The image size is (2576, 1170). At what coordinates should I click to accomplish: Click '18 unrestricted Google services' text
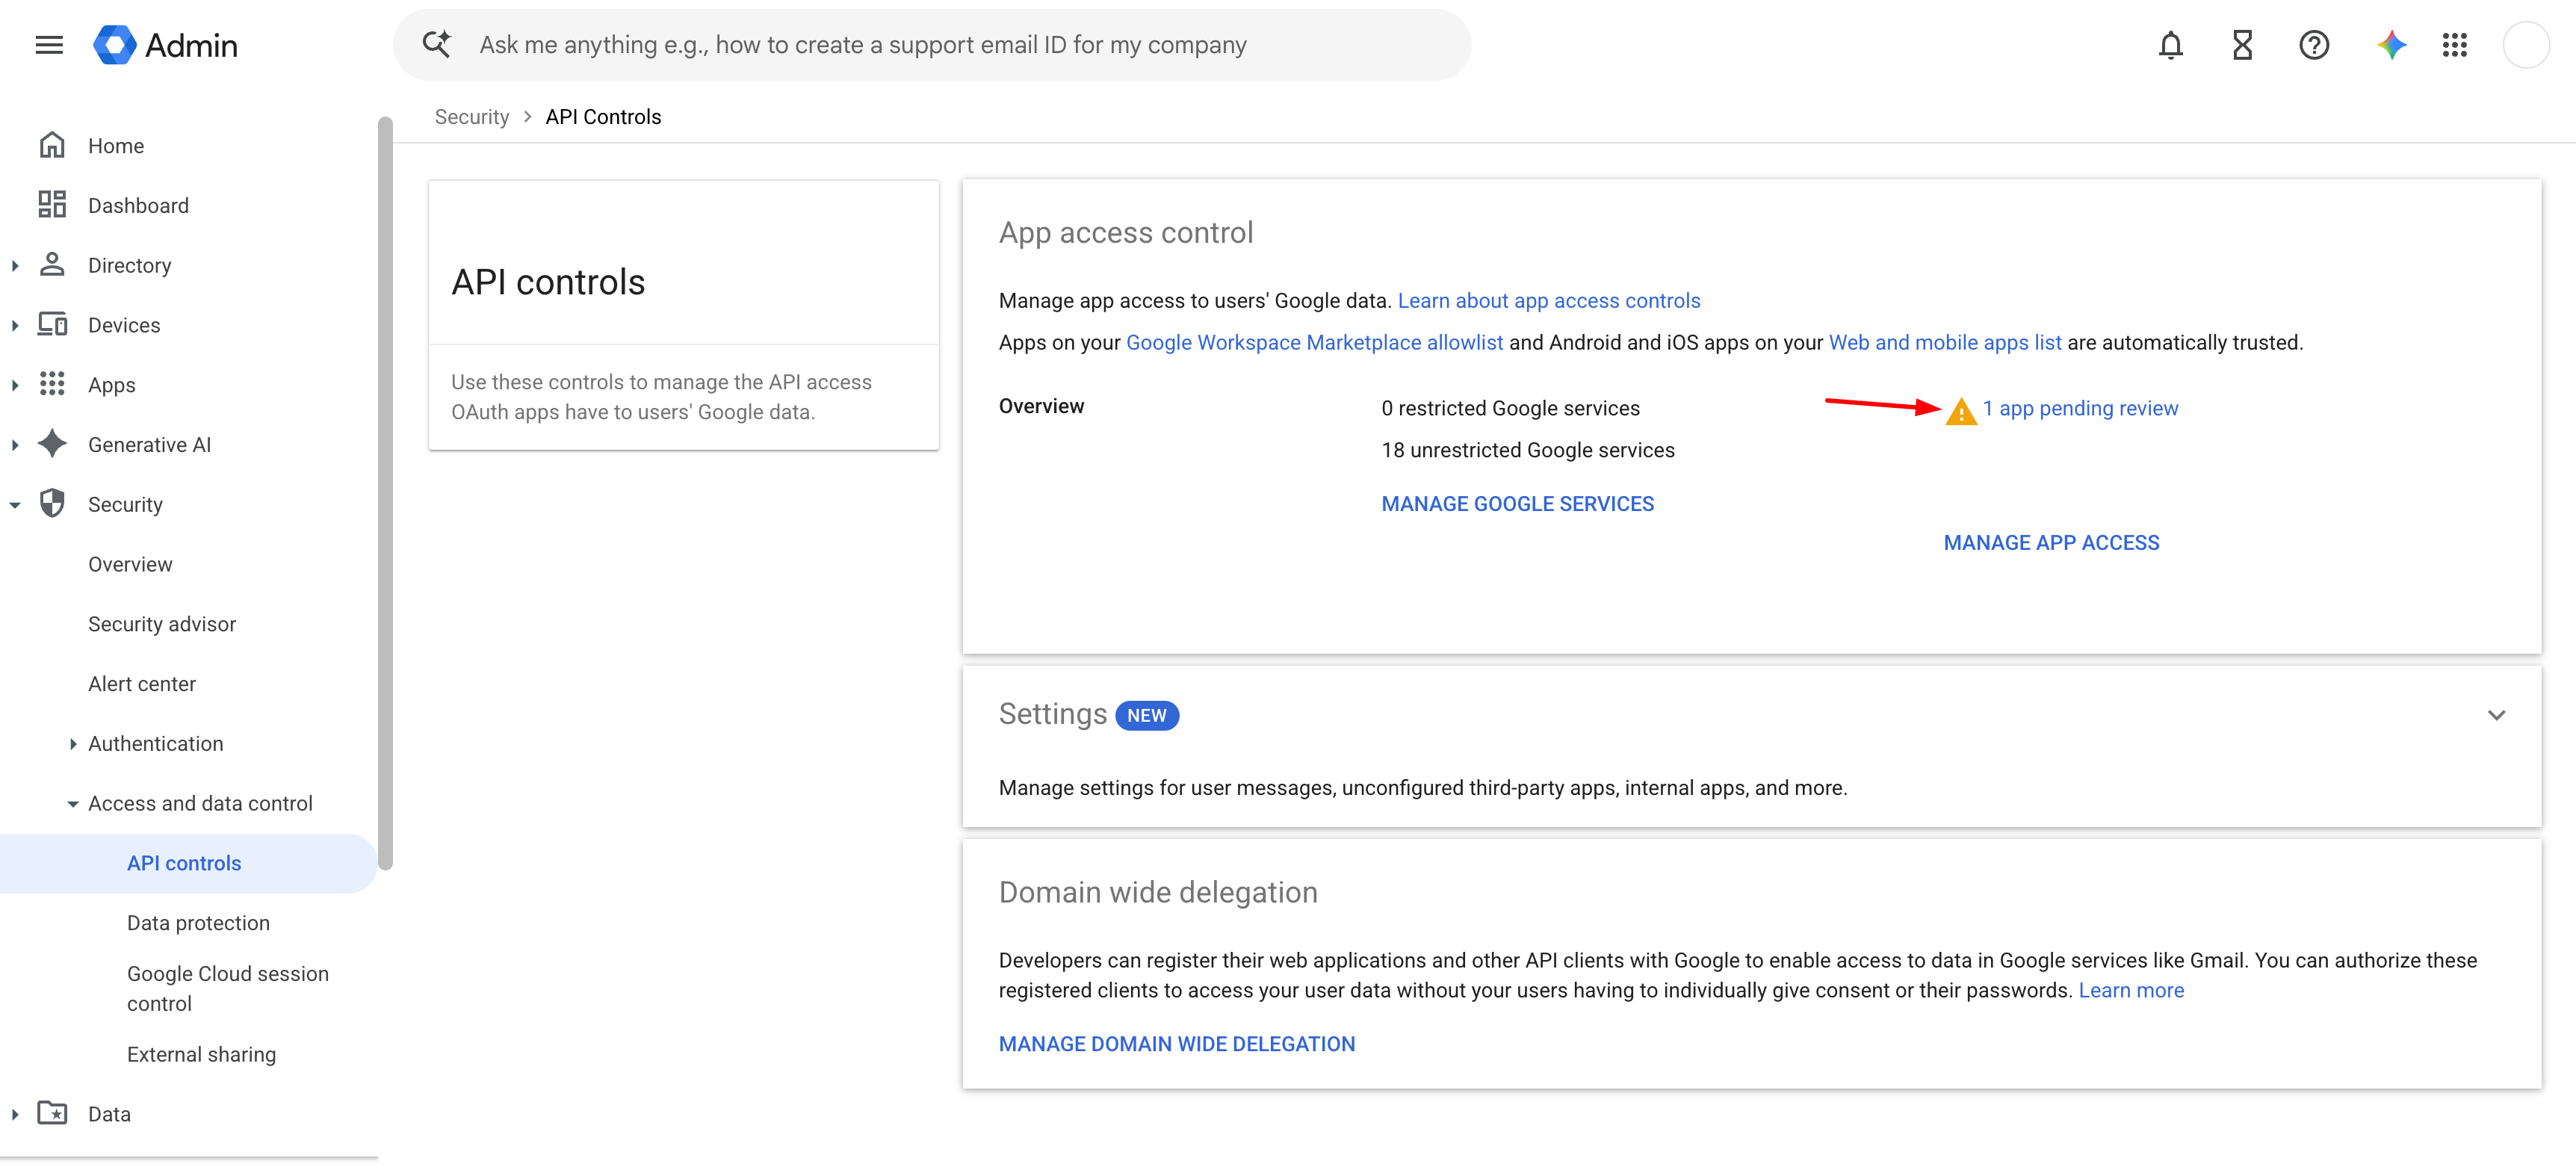click(1527, 451)
